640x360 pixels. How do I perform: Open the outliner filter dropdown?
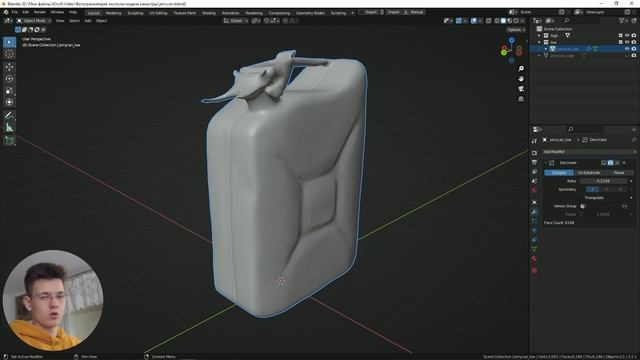click(x=623, y=21)
